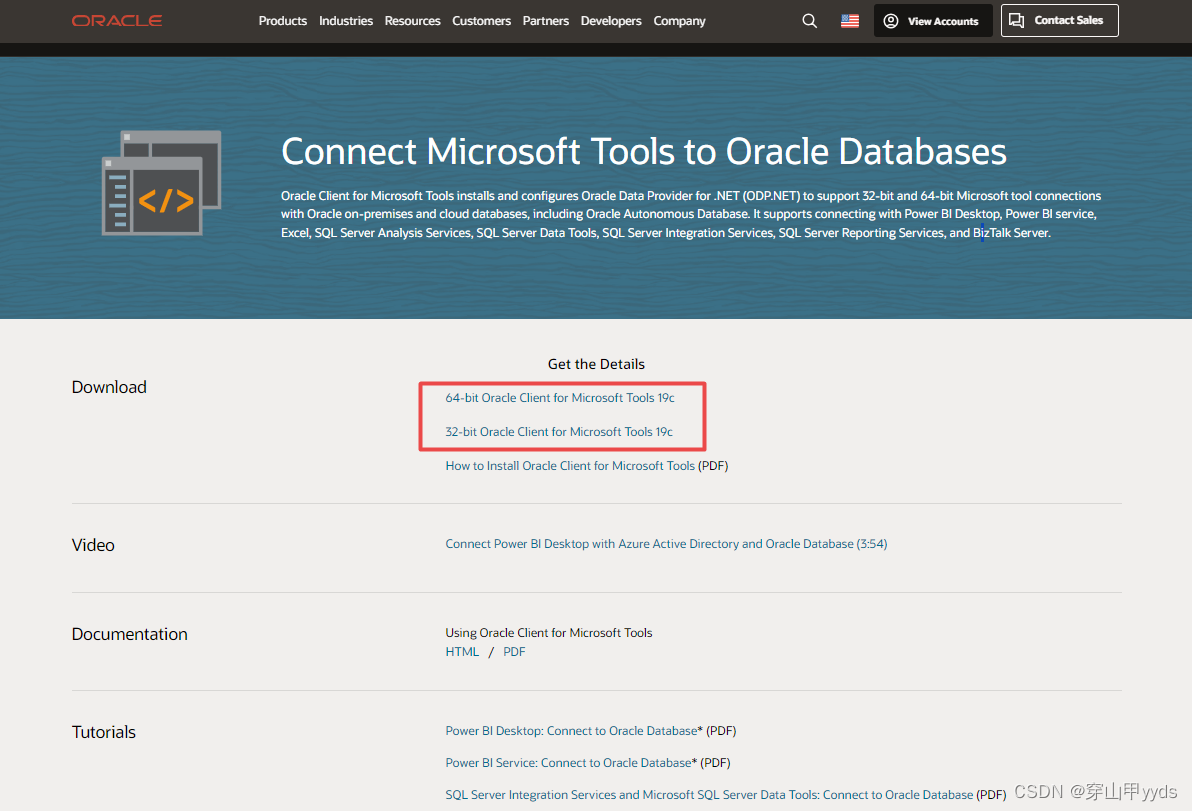Image resolution: width=1192 pixels, height=811 pixels.
Task: Open the Products menu
Action: pyautogui.click(x=283, y=21)
